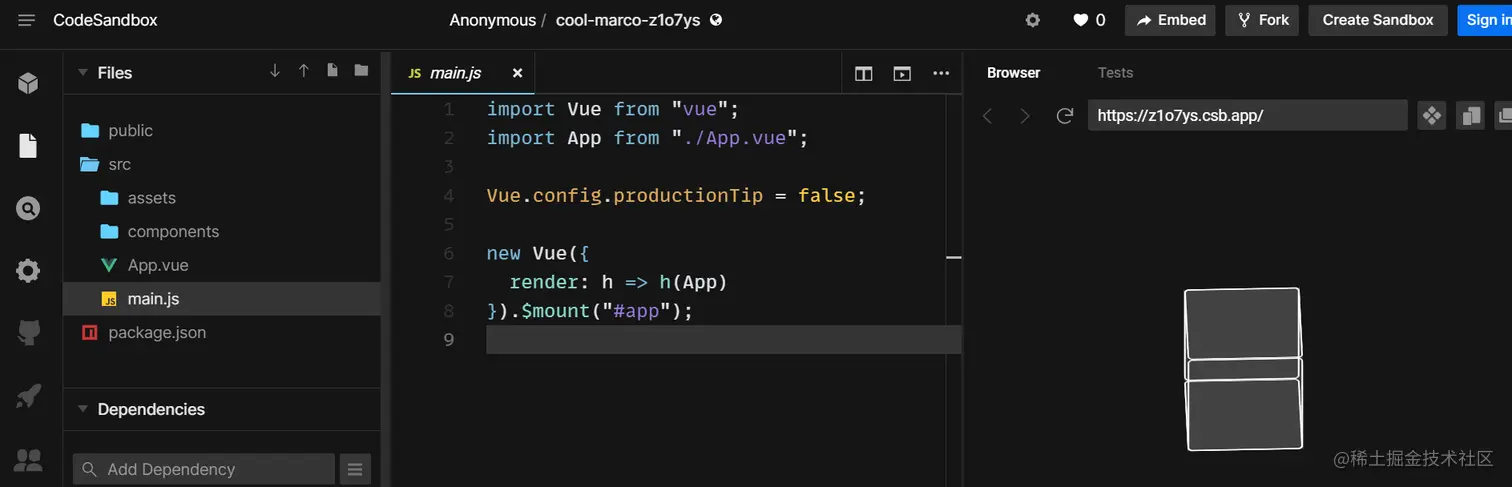Collapse the Dependencies section

(81, 409)
